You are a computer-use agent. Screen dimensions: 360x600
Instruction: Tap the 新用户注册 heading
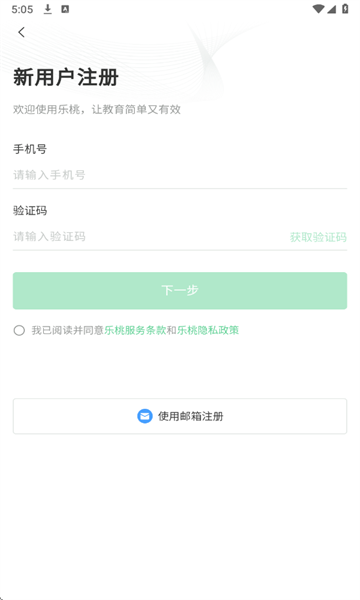(66, 77)
